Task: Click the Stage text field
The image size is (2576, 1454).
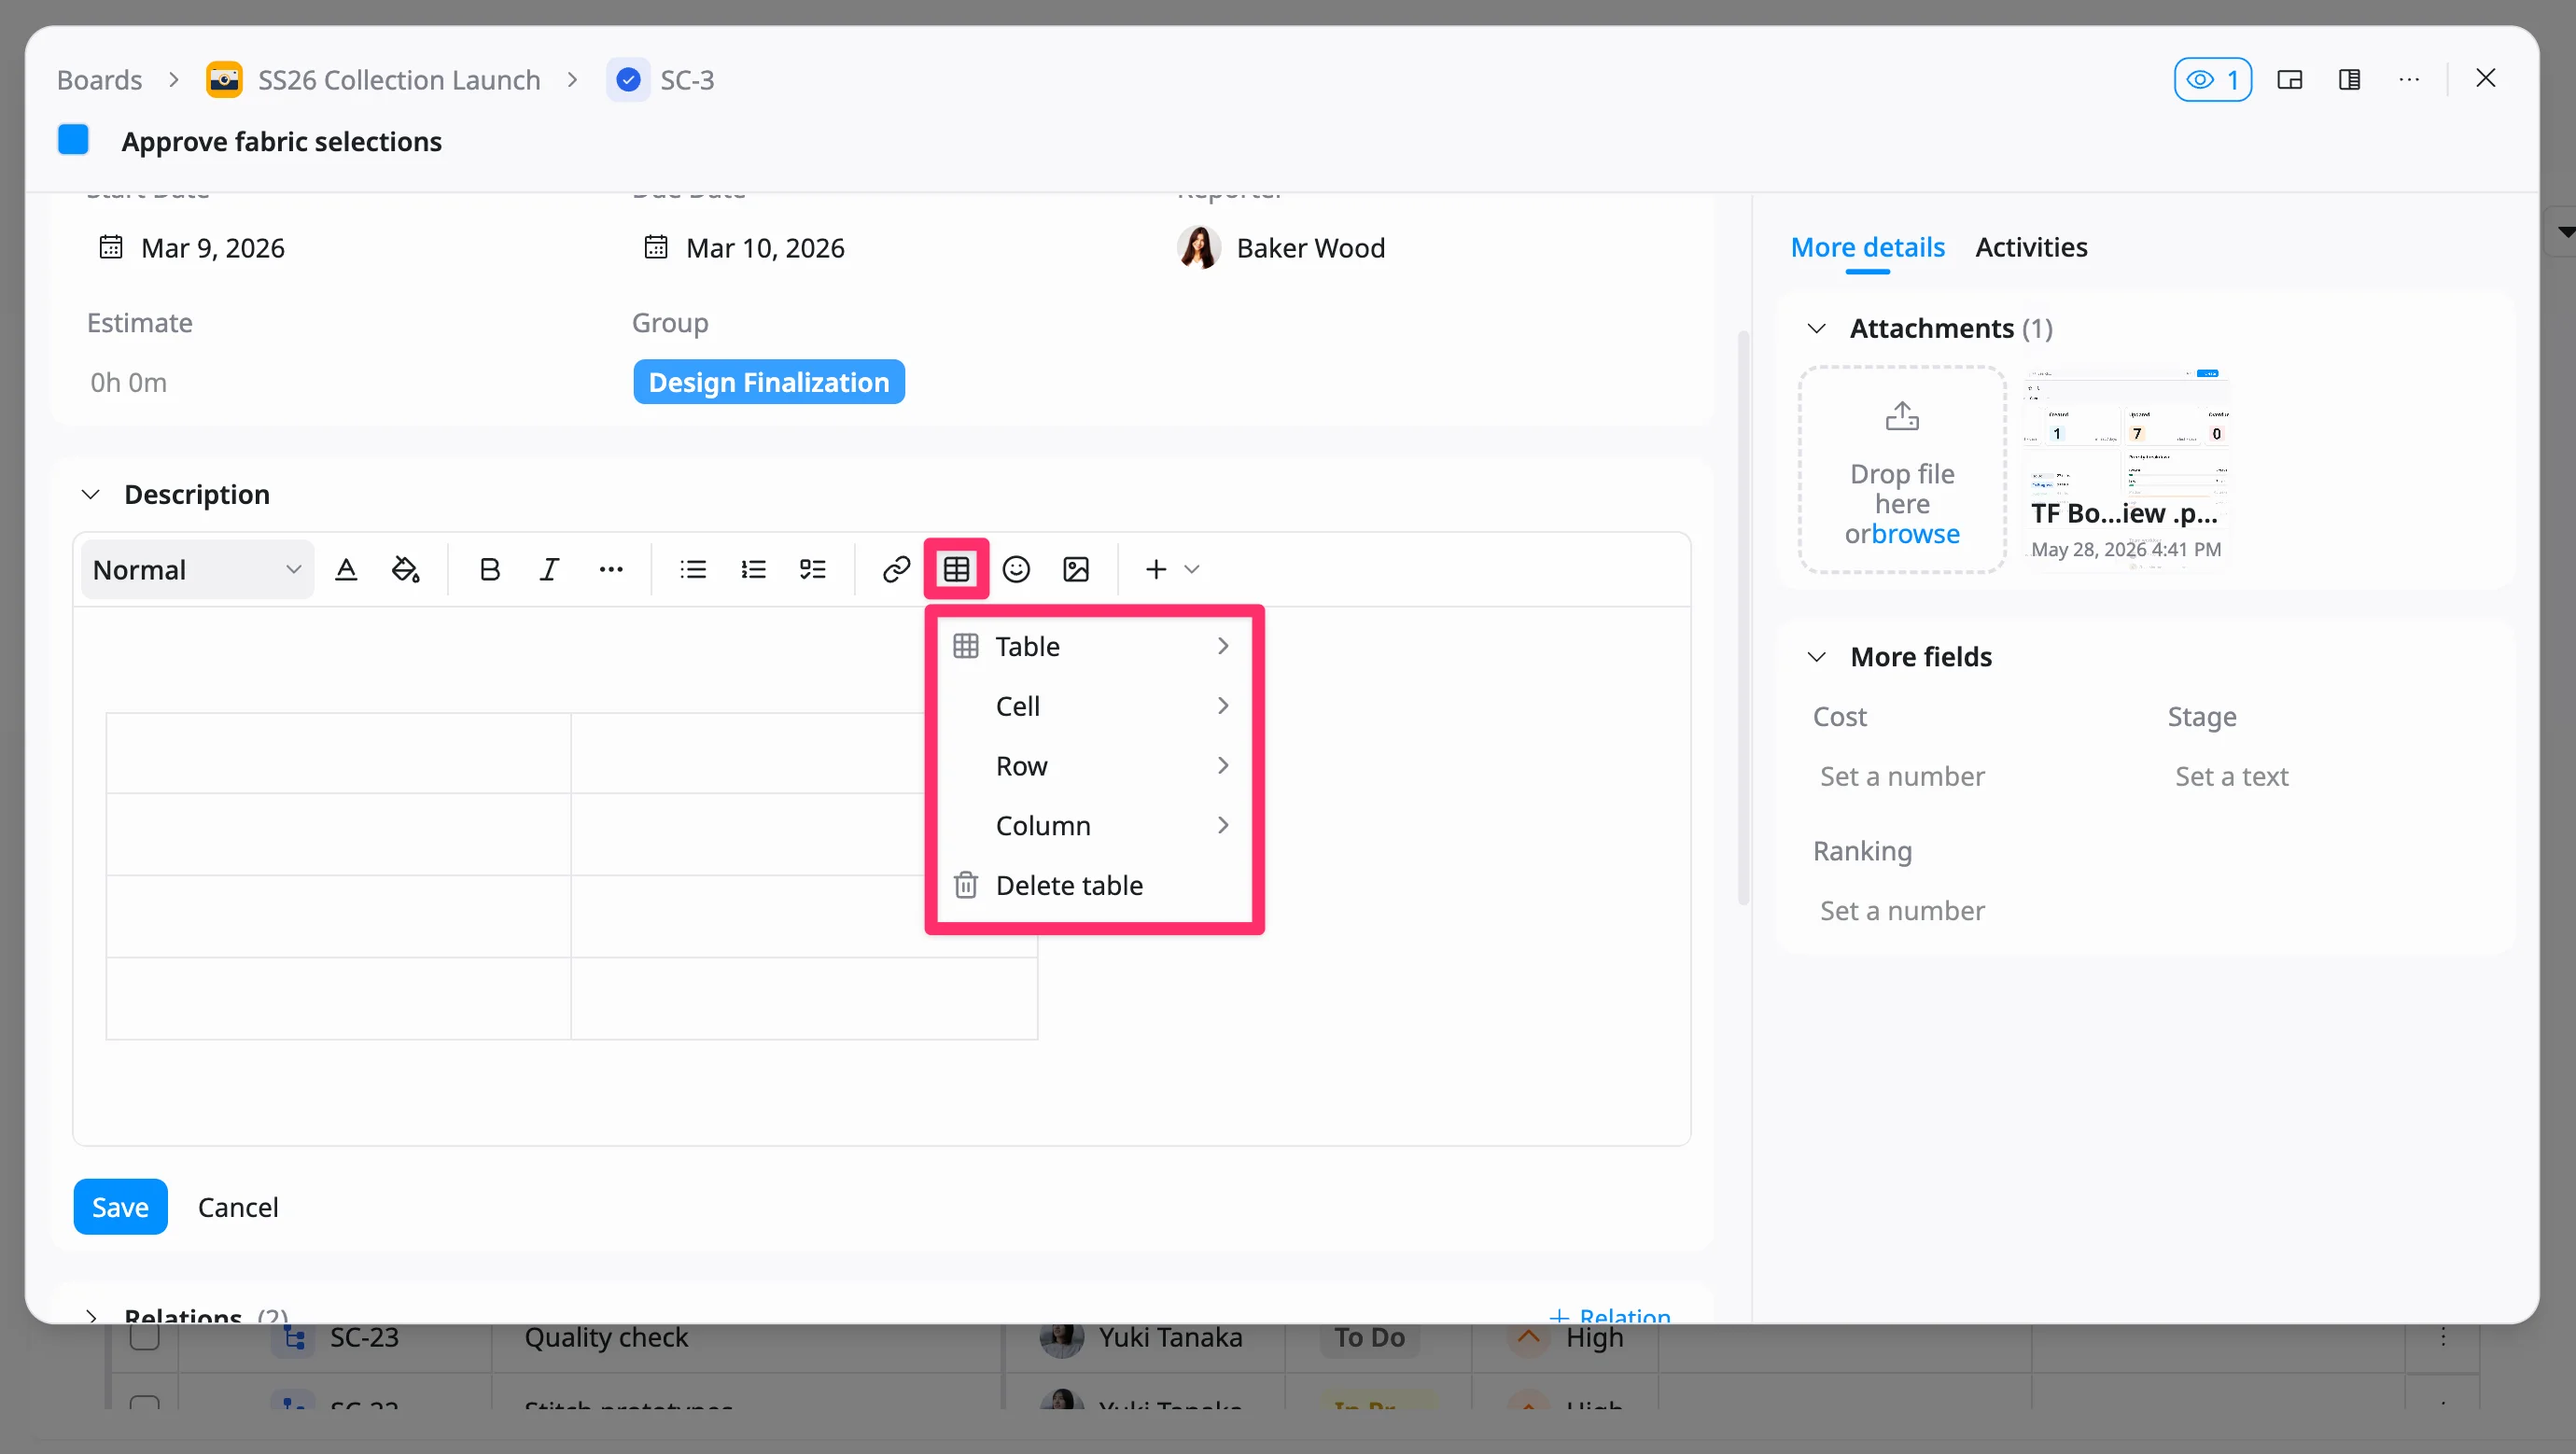Action: pos(2231,776)
